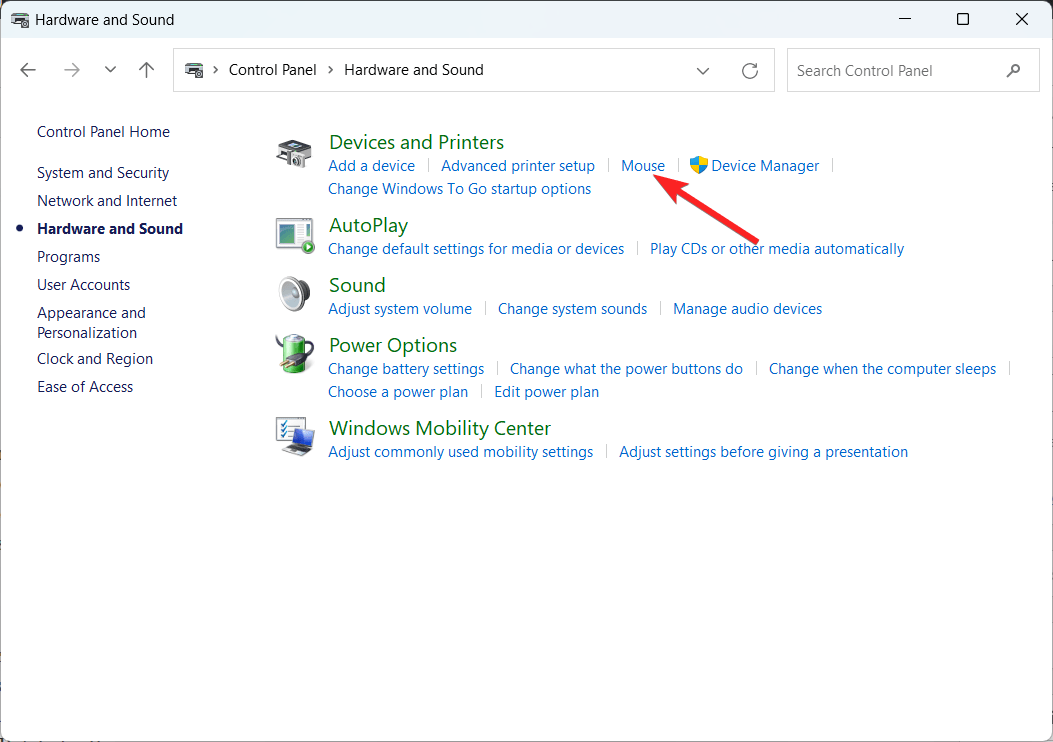The image size is (1053, 742).
Task: Click the AutoPlay category icon
Action: coord(295,236)
